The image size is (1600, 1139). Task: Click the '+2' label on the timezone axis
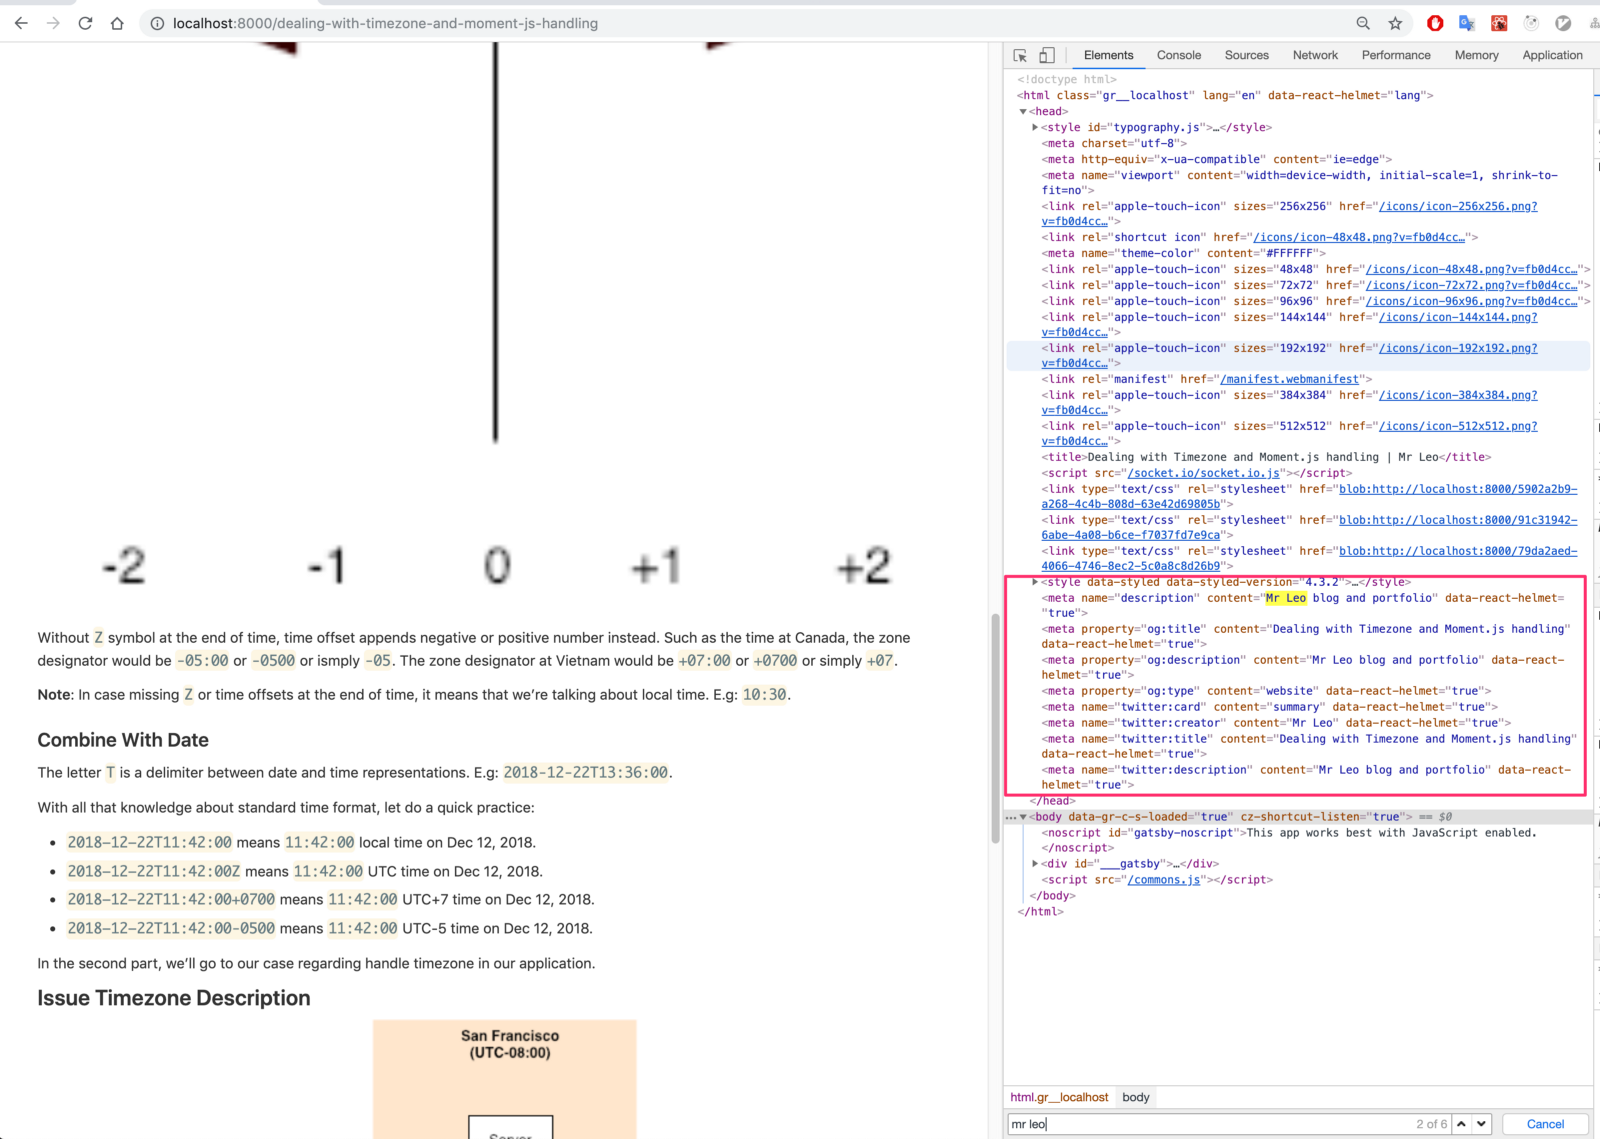[x=863, y=566]
